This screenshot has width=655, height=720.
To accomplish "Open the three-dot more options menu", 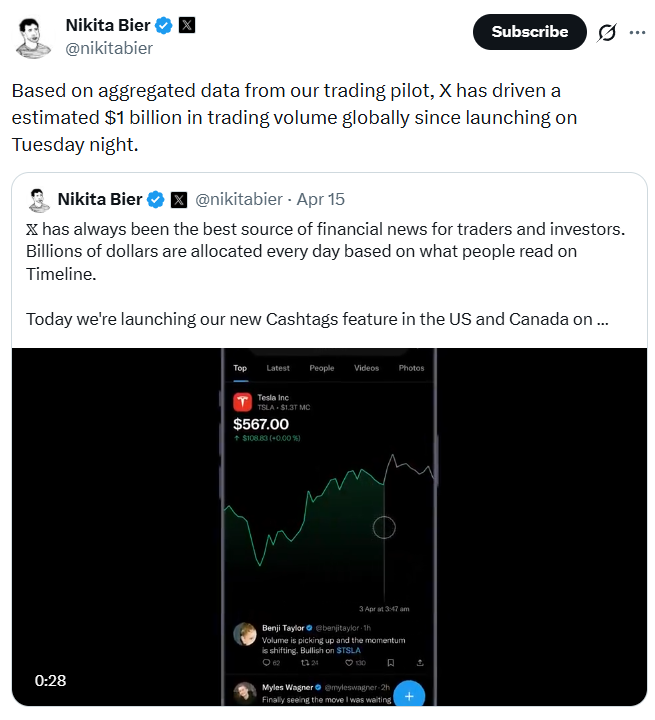I will (637, 32).
